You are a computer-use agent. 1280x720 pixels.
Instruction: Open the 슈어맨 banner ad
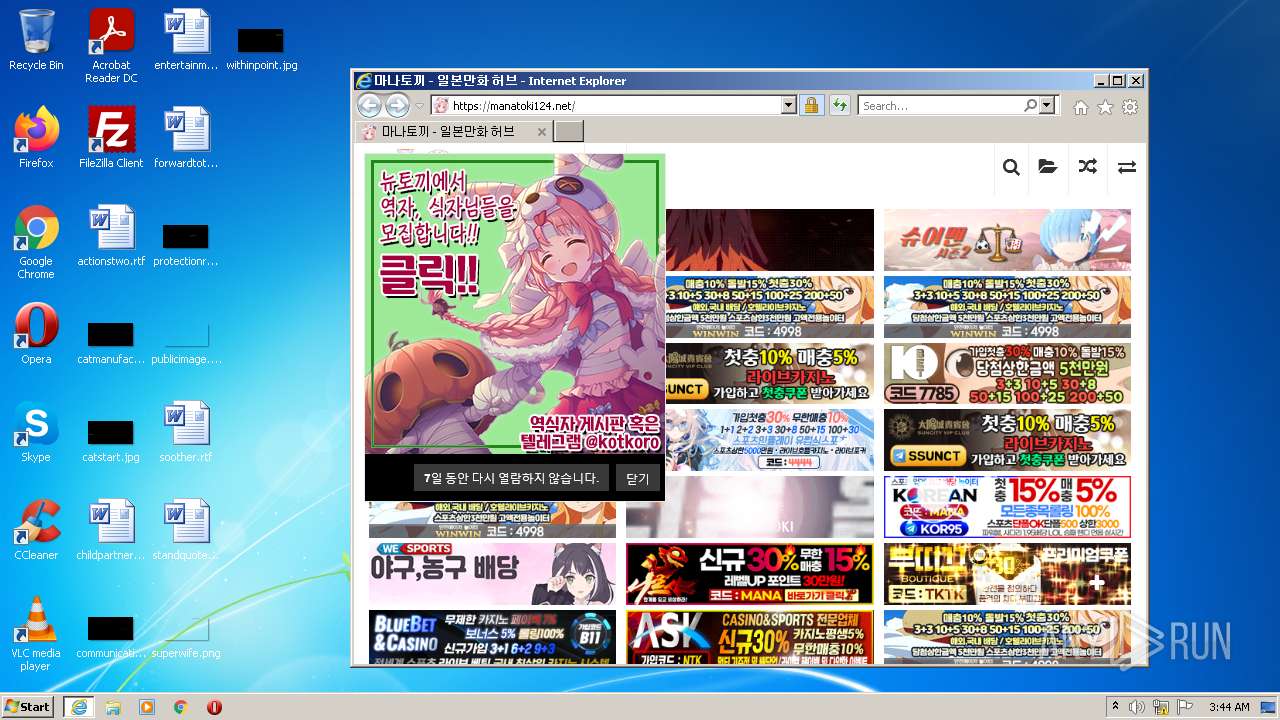[x=1007, y=240]
